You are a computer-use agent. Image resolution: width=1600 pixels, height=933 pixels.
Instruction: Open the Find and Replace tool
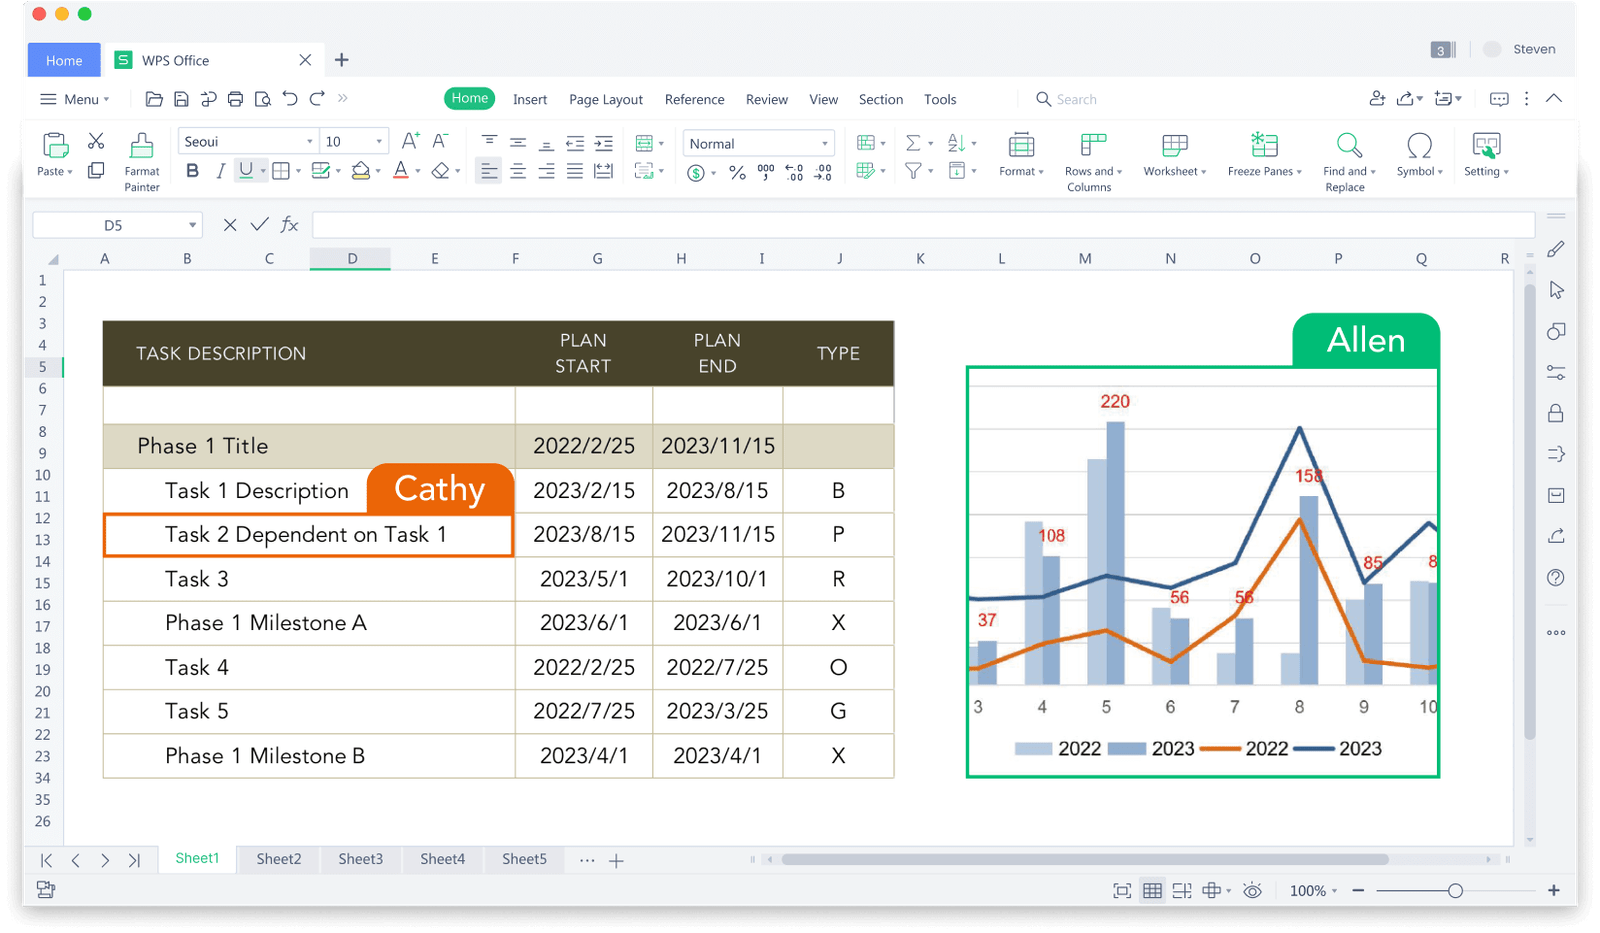[1349, 146]
